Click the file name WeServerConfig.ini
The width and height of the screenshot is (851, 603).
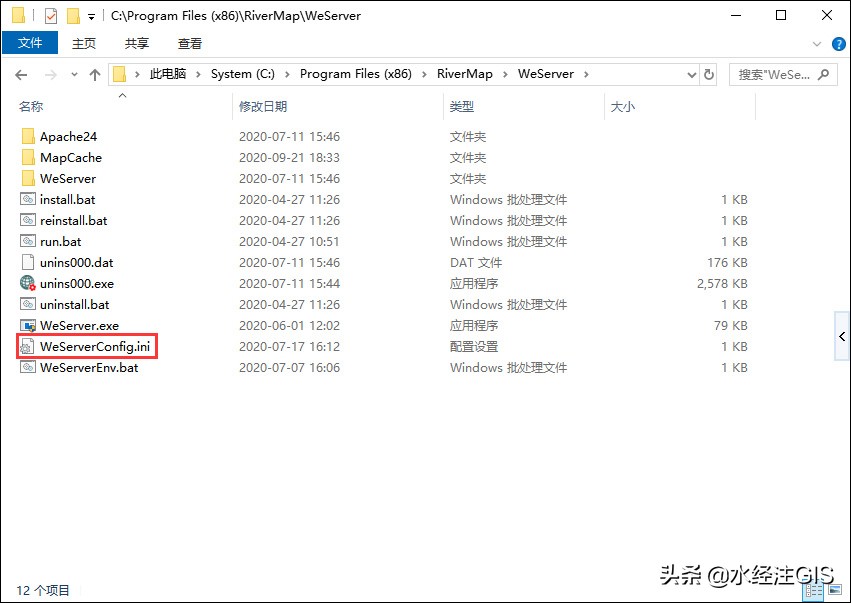click(x=95, y=346)
